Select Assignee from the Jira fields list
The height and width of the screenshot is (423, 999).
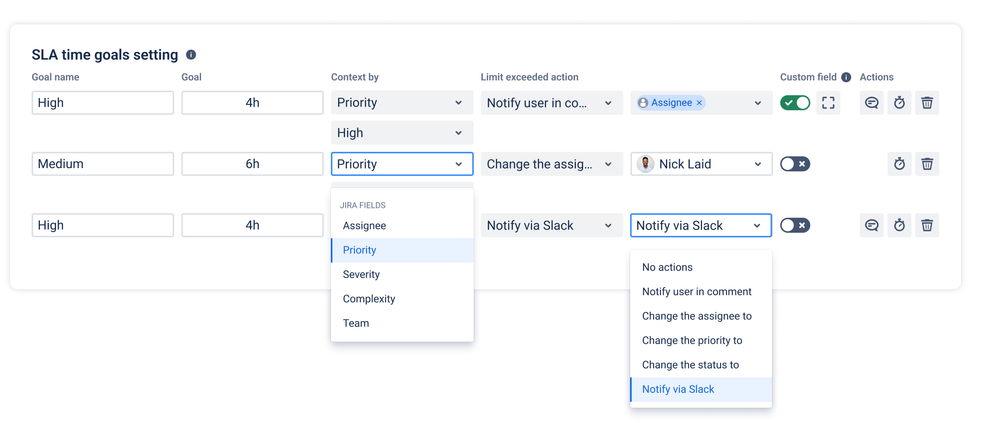pos(402,226)
